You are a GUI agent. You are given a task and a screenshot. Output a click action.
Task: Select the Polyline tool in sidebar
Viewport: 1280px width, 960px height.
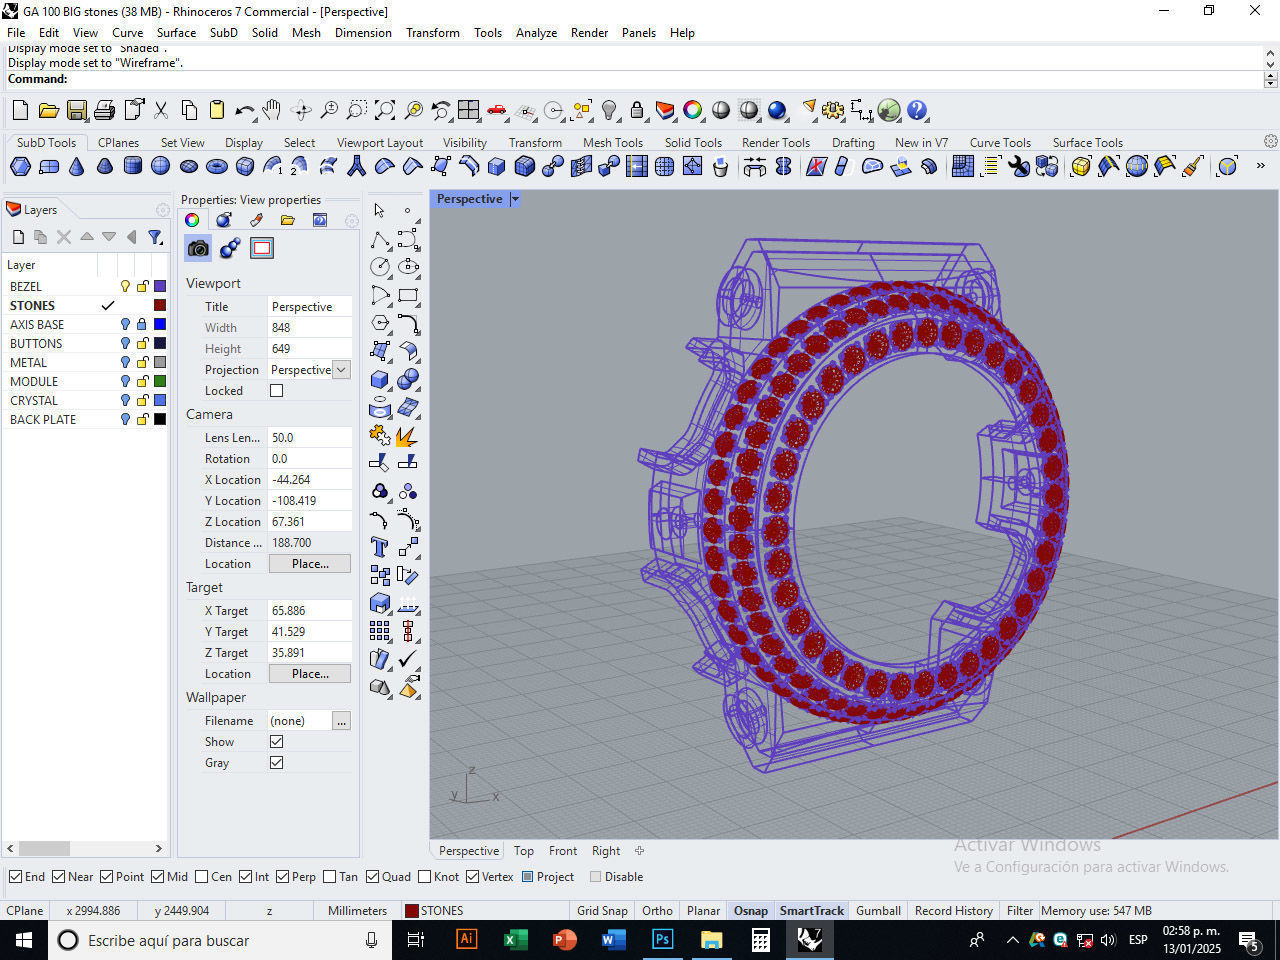(x=380, y=239)
